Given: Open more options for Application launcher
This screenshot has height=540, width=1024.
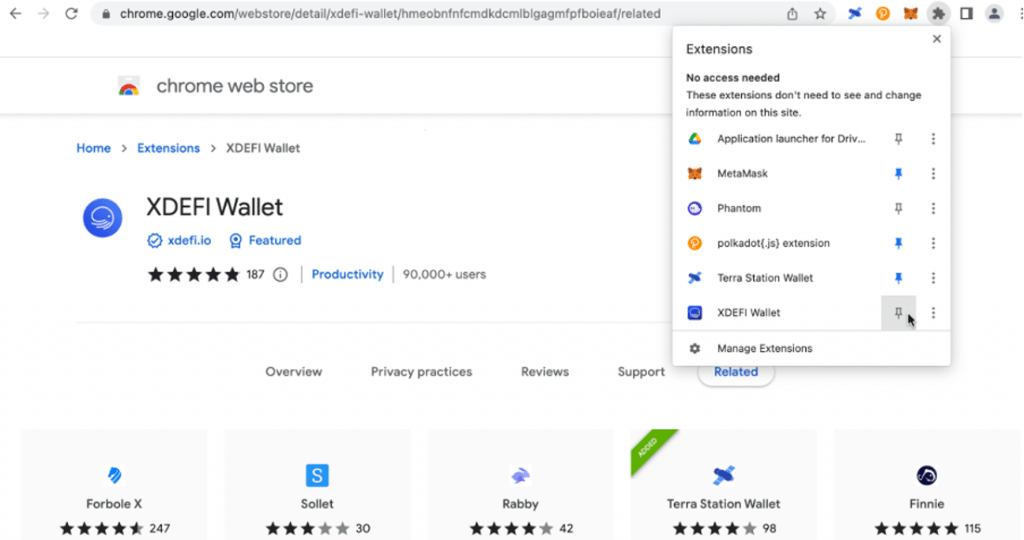Looking at the screenshot, I should pos(933,138).
